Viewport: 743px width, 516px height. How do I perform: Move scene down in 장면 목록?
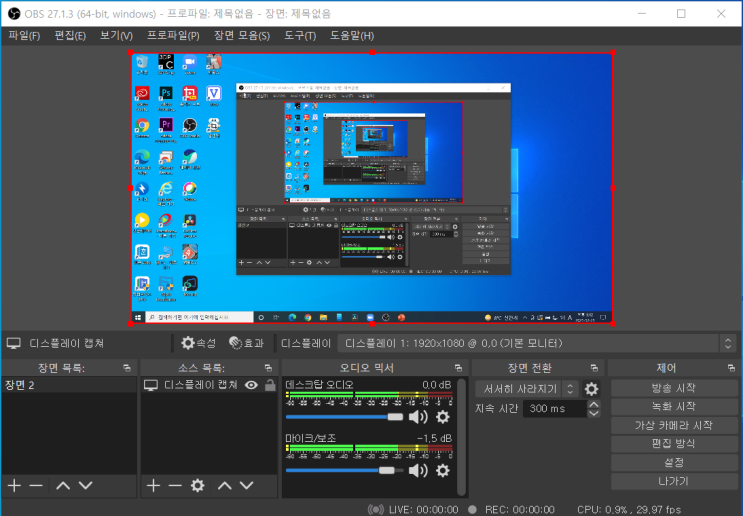pos(85,486)
